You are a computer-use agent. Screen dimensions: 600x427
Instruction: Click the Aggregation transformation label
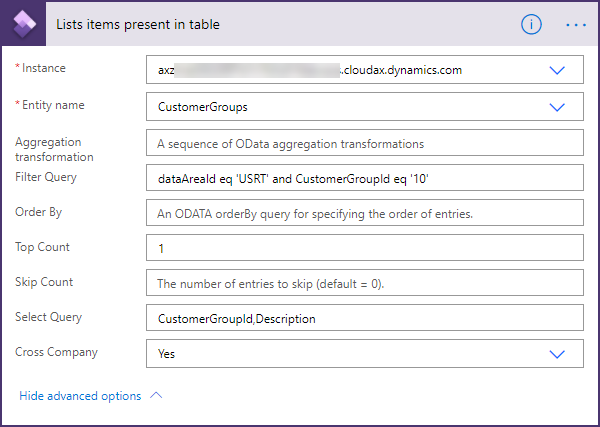point(54,149)
